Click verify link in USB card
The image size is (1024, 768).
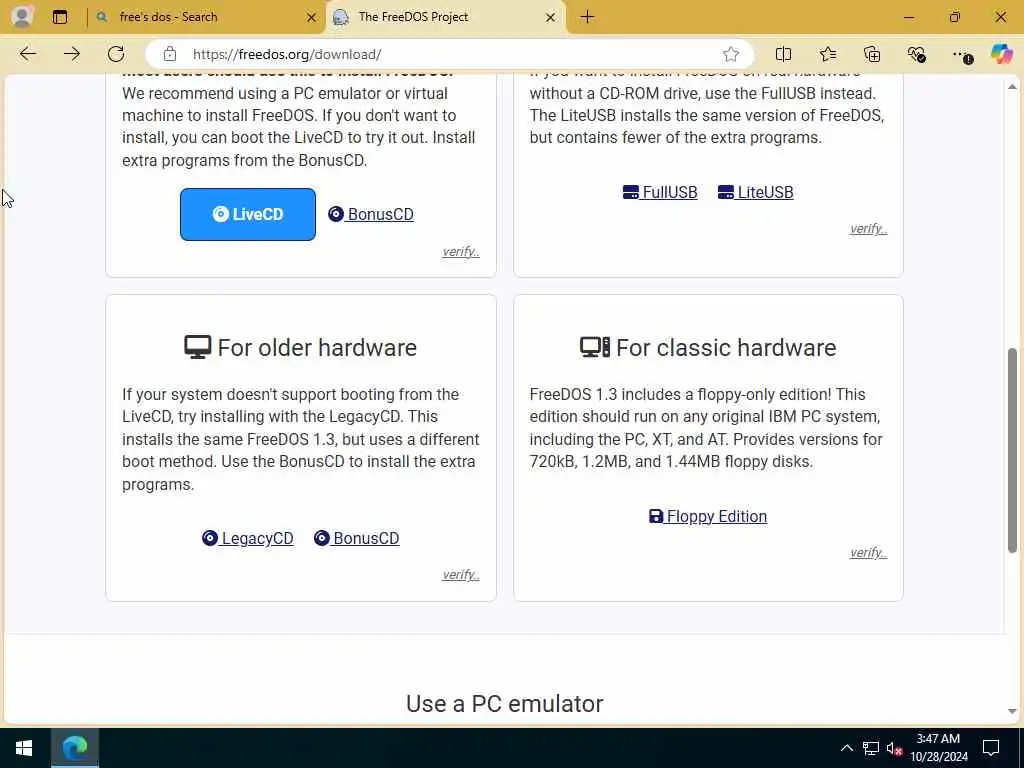(x=868, y=229)
